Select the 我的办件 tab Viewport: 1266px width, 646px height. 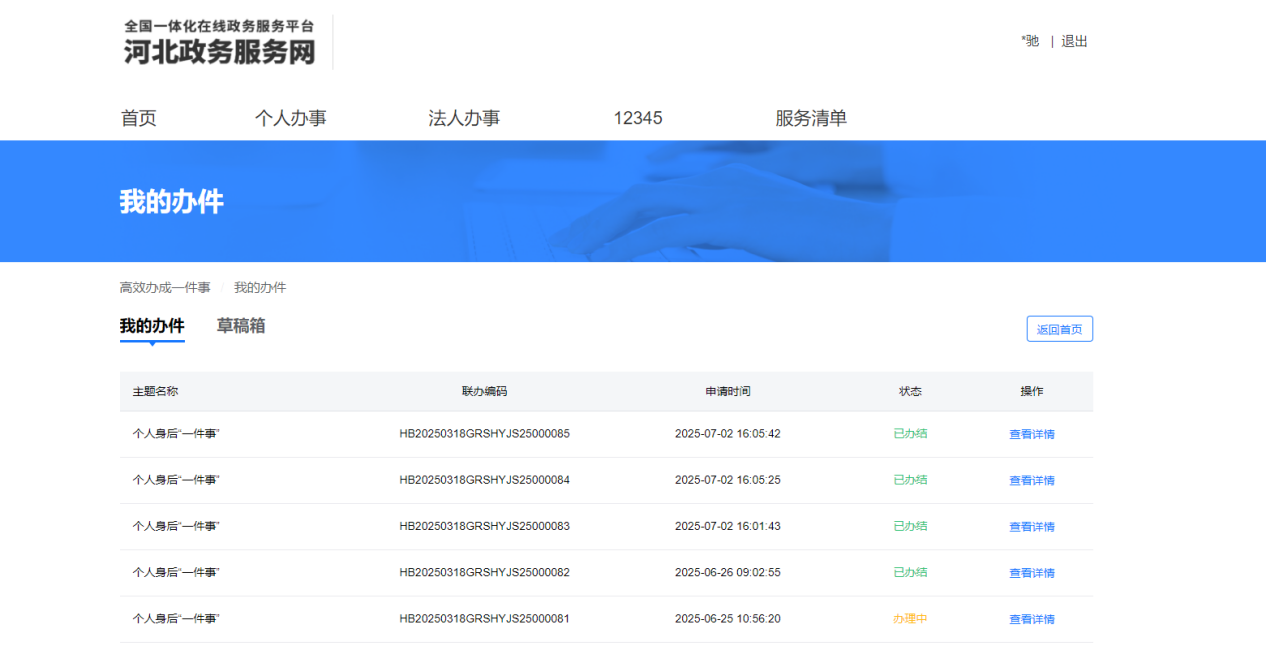(152, 326)
